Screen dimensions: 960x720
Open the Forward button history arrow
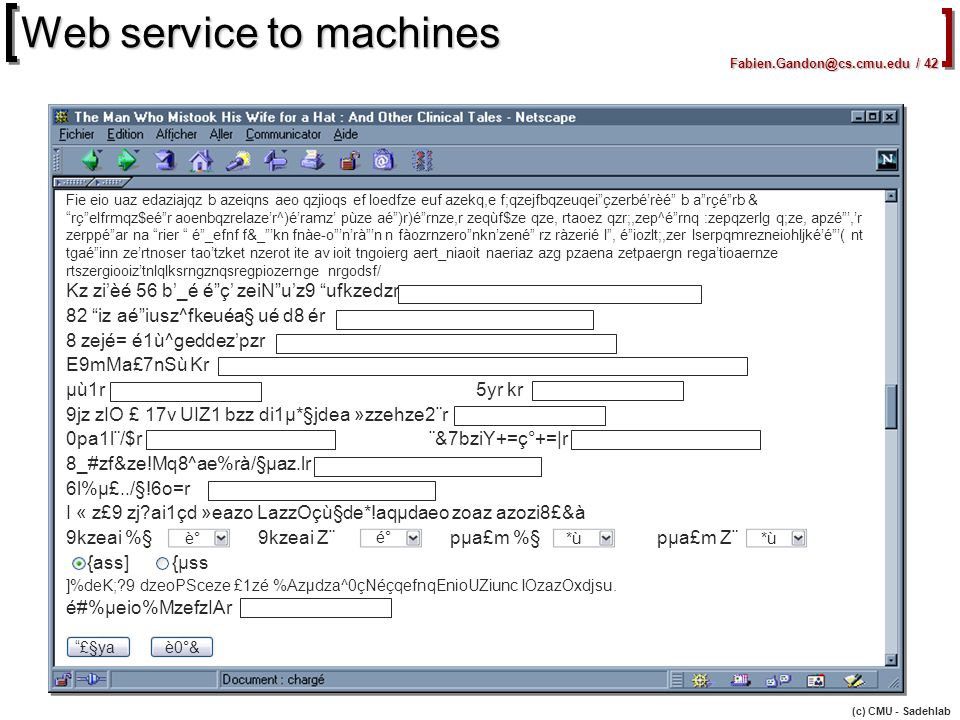[x=136, y=152]
